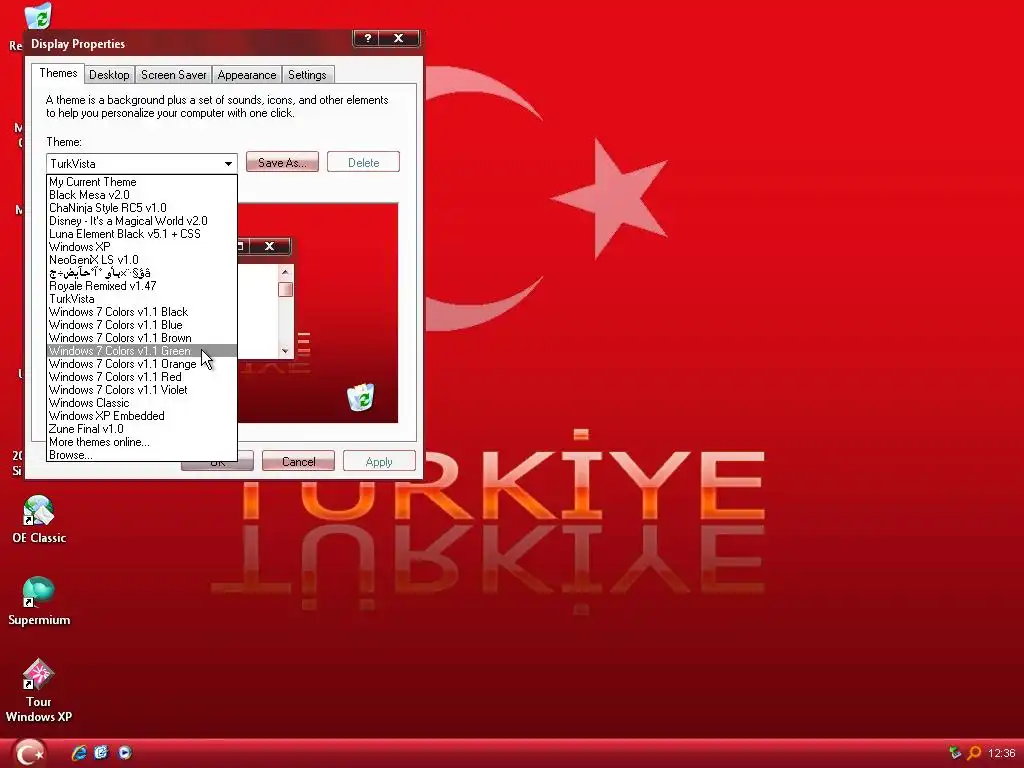The height and width of the screenshot is (768, 1024).
Task: Select Windows 7 Colors v1.1 Violet
Action: (x=142, y=390)
